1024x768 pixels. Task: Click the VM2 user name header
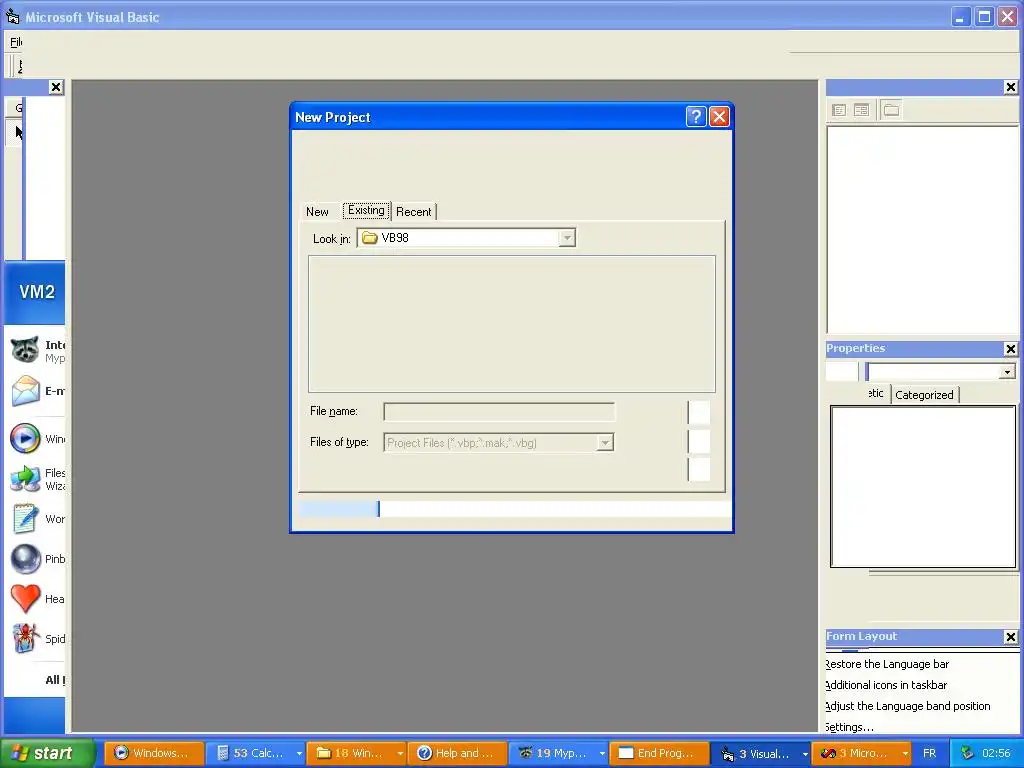pyautogui.click(x=37, y=292)
